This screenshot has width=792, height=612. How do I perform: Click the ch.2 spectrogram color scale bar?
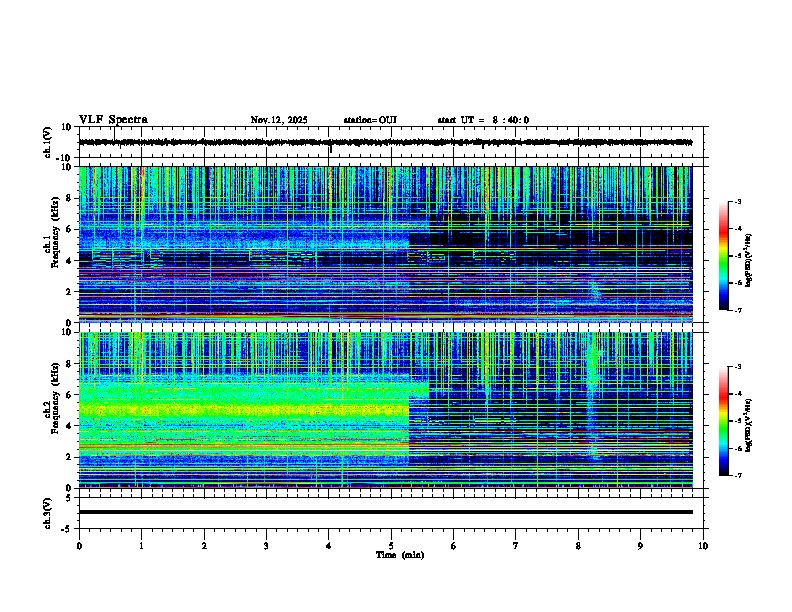(723, 421)
